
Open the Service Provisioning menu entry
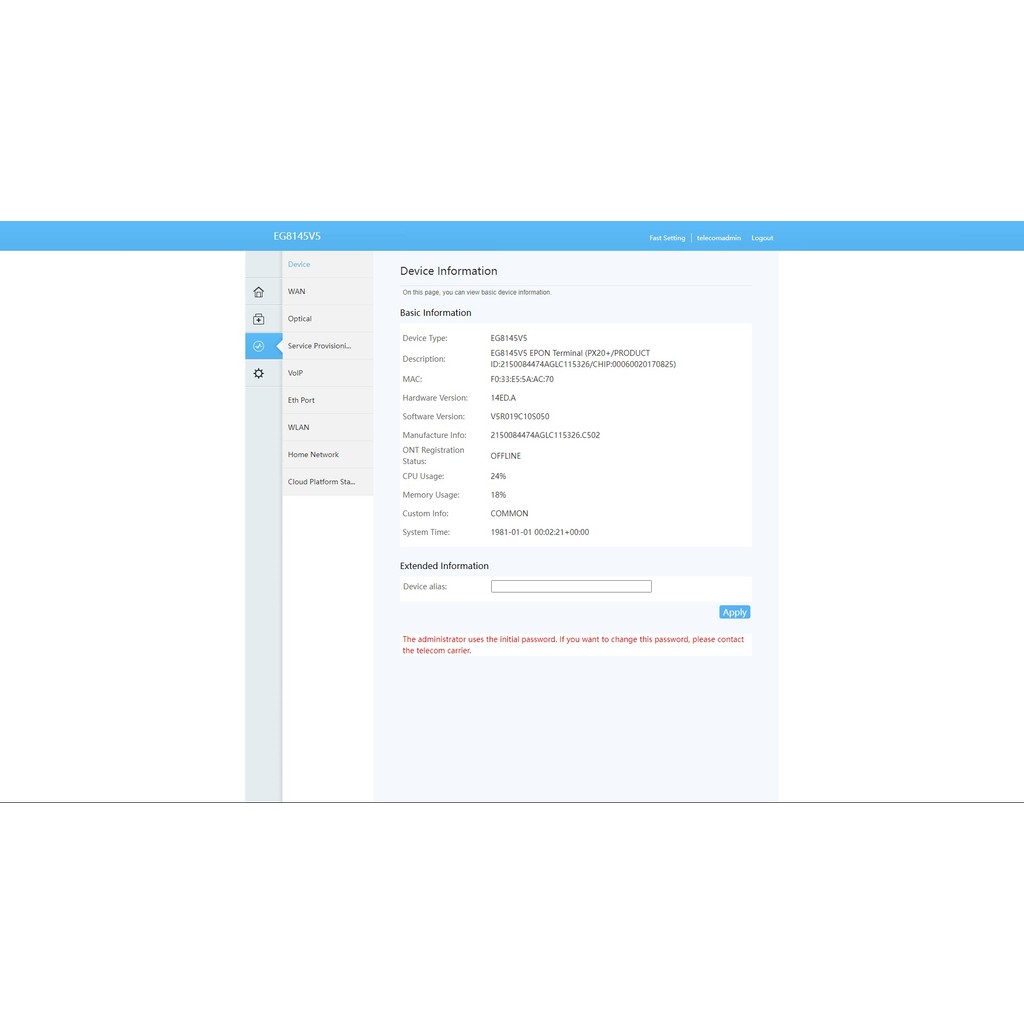(319, 346)
